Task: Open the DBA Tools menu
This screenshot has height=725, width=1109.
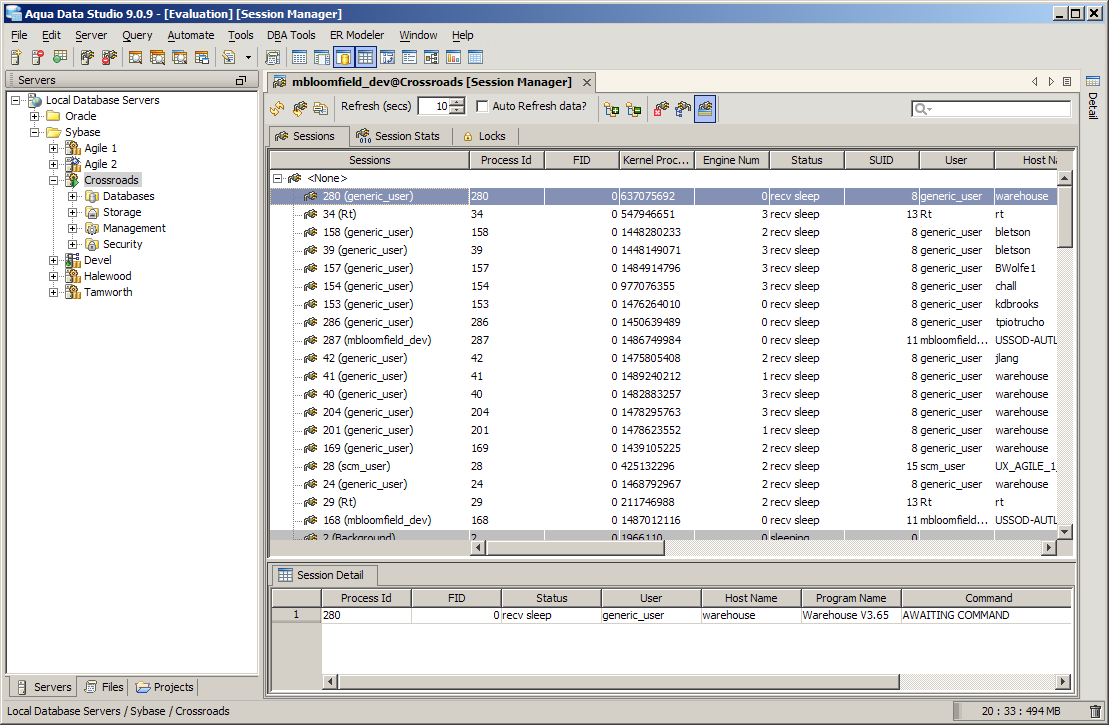Action: (x=291, y=35)
